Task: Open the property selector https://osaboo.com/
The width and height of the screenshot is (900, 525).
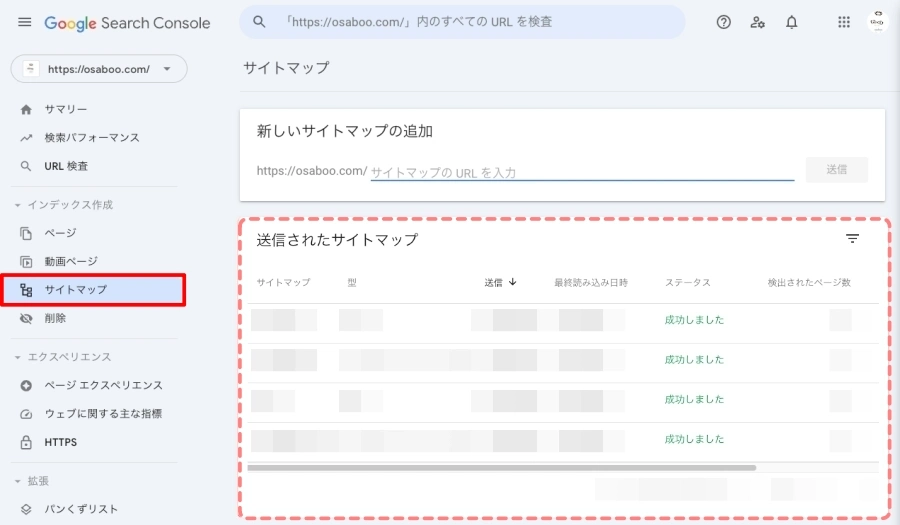Action: (x=99, y=69)
